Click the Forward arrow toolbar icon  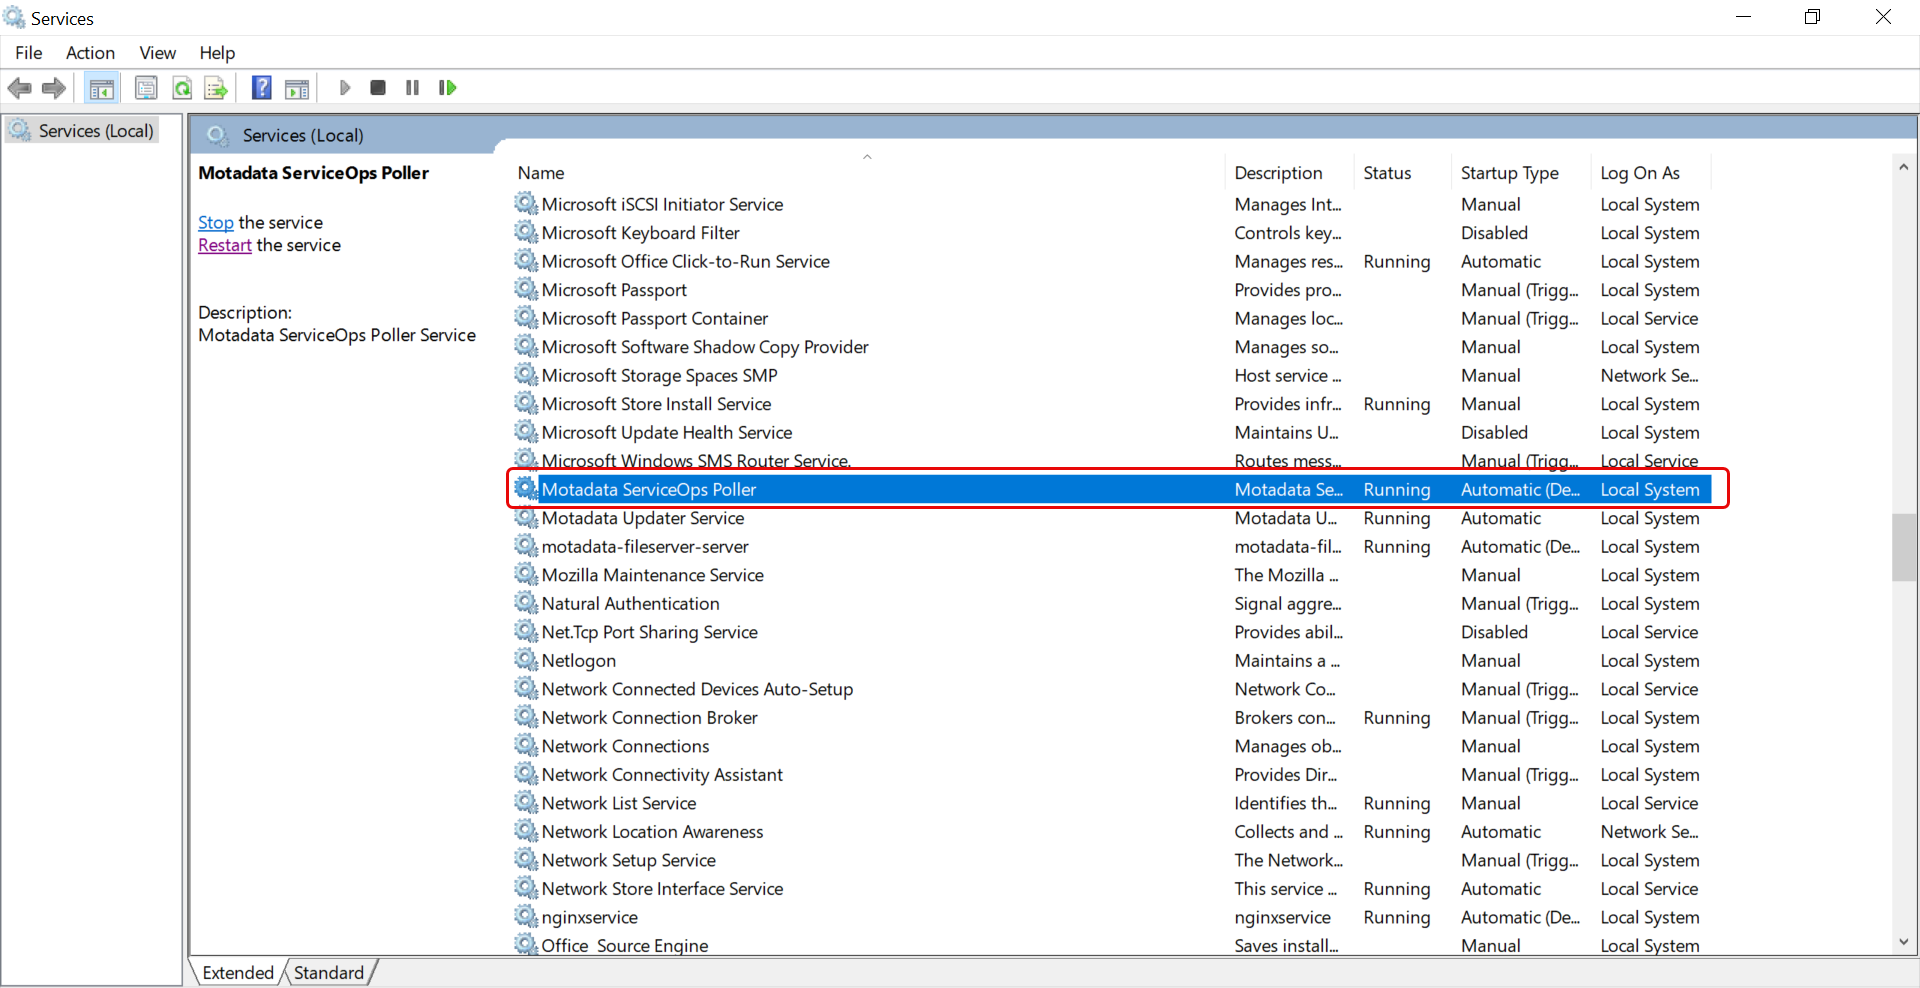click(54, 88)
